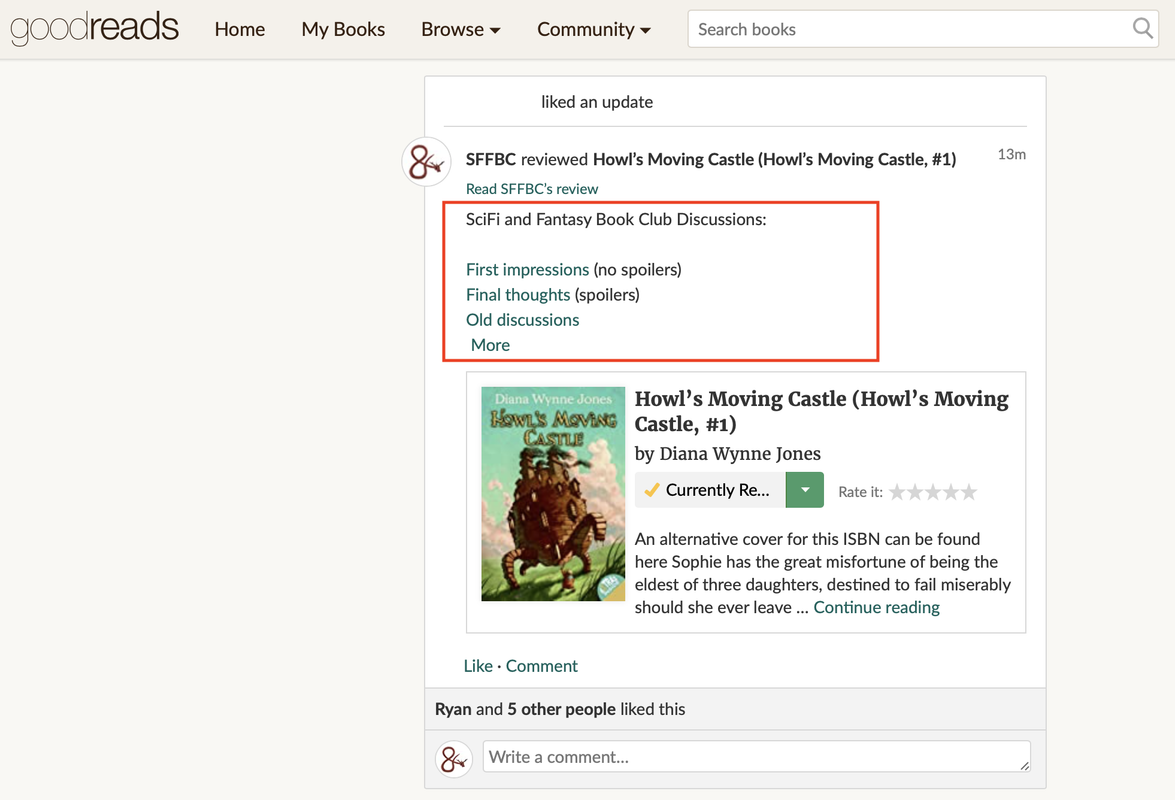The height and width of the screenshot is (800, 1175).
Task: Open author Diana Wynne Jones page
Action: point(740,454)
